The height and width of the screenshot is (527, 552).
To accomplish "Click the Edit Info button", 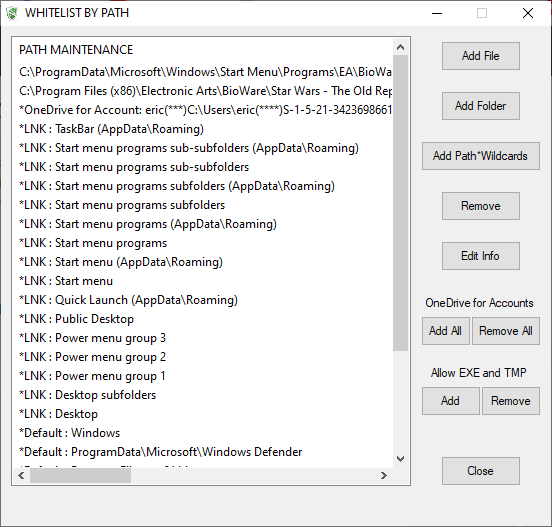I will click(x=481, y=256).
